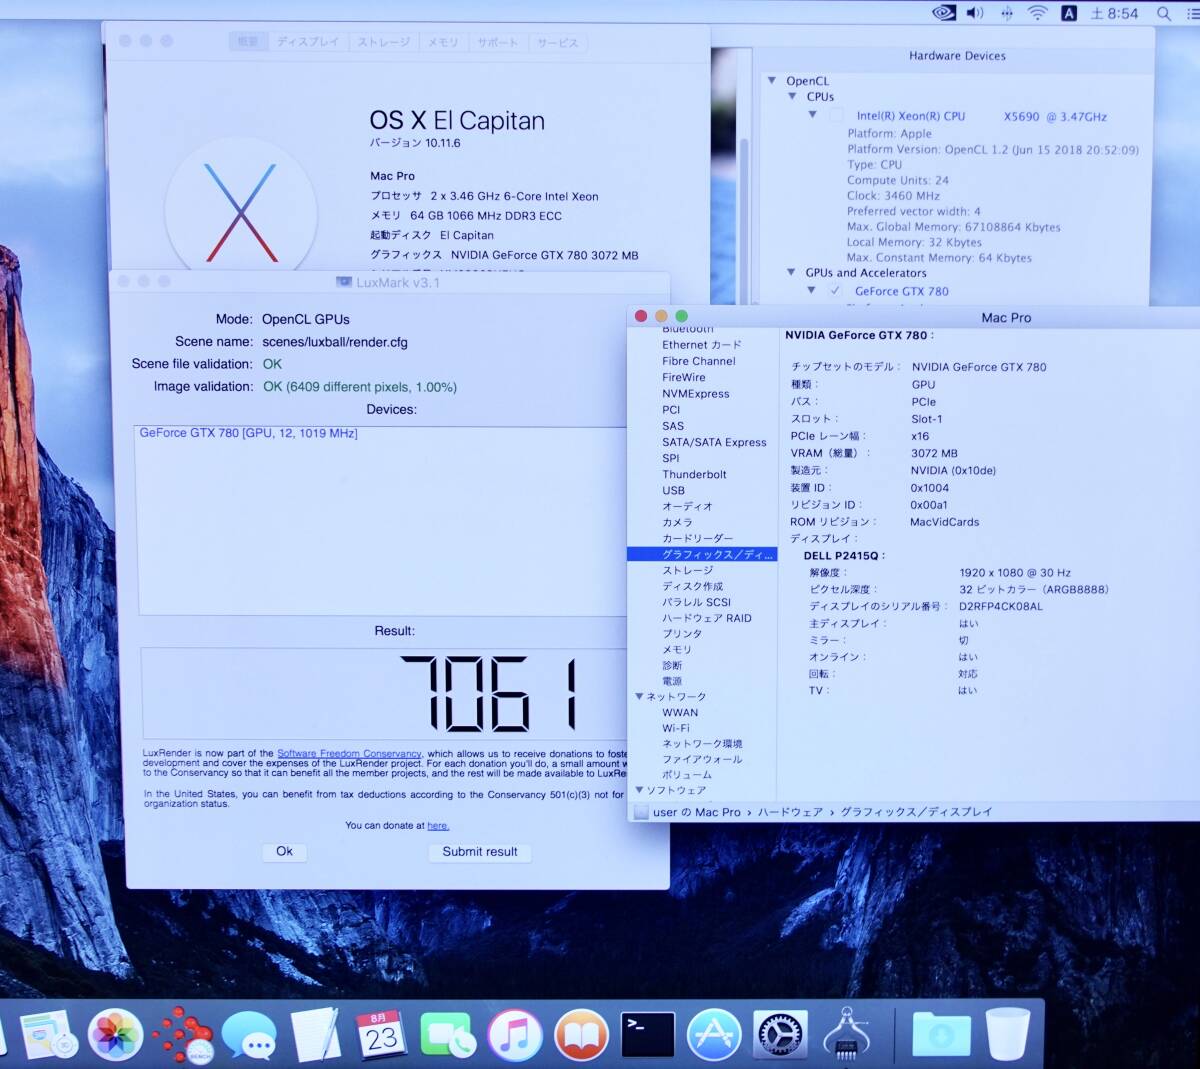Open the volume control in menu bar
This screenshot has height=1069, width=1200.
click(975, 13)
